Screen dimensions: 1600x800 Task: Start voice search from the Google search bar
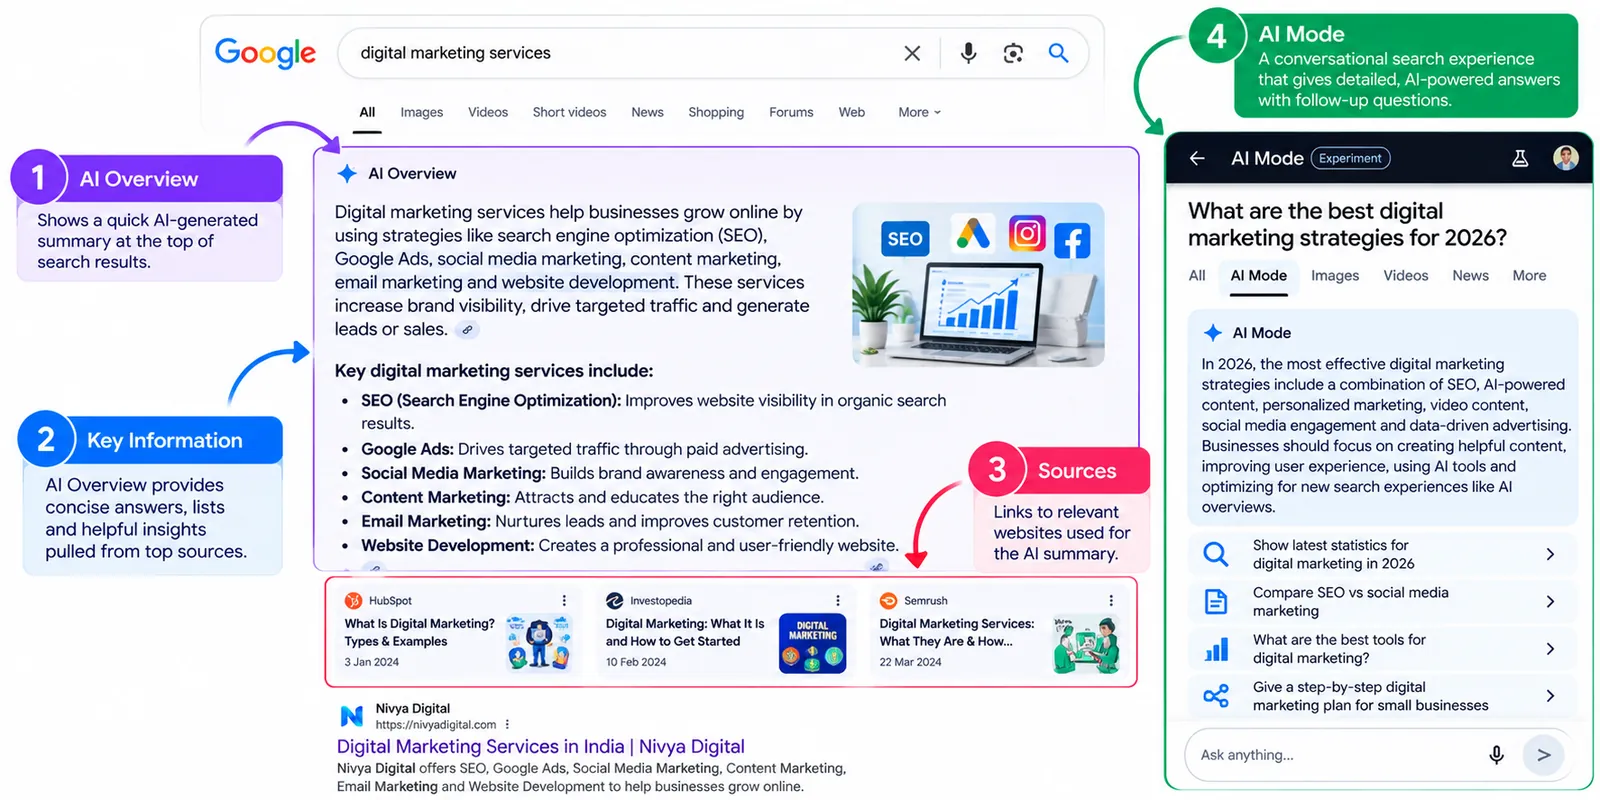[x=968, y=53]
